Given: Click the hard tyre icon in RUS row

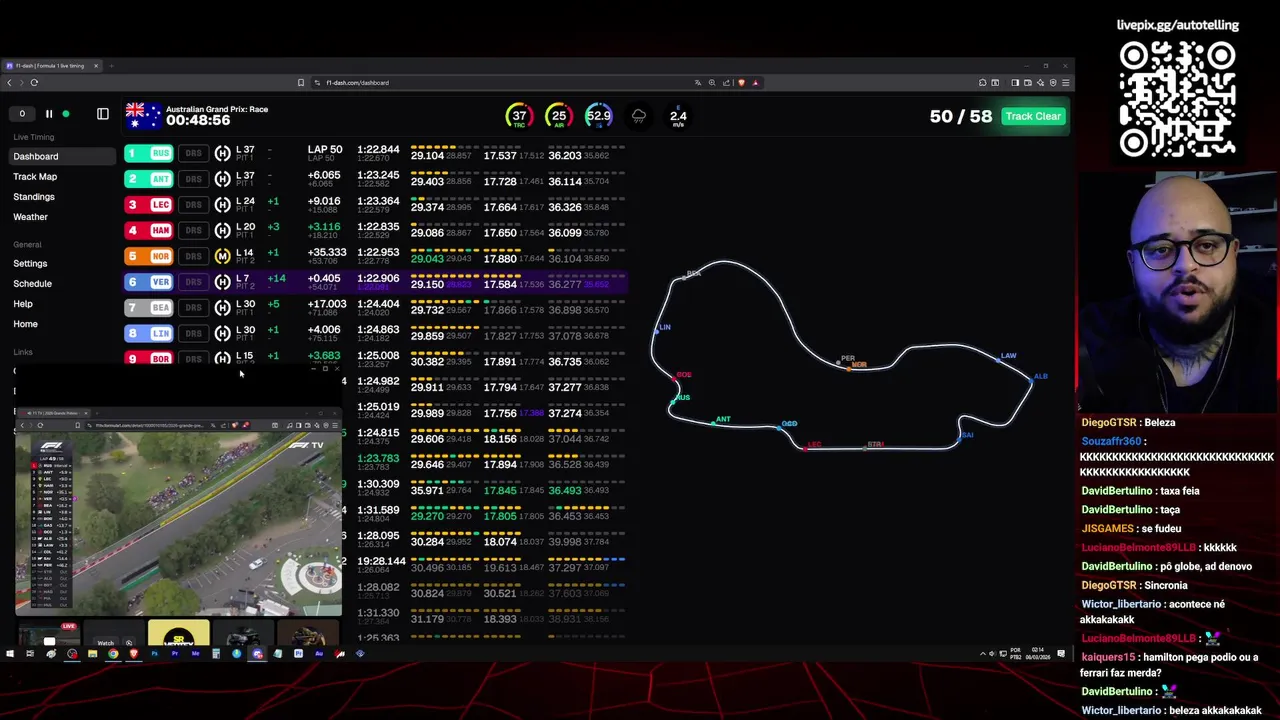Looking at the screenshot, I should pyautogui.click(x=223, y=153).
